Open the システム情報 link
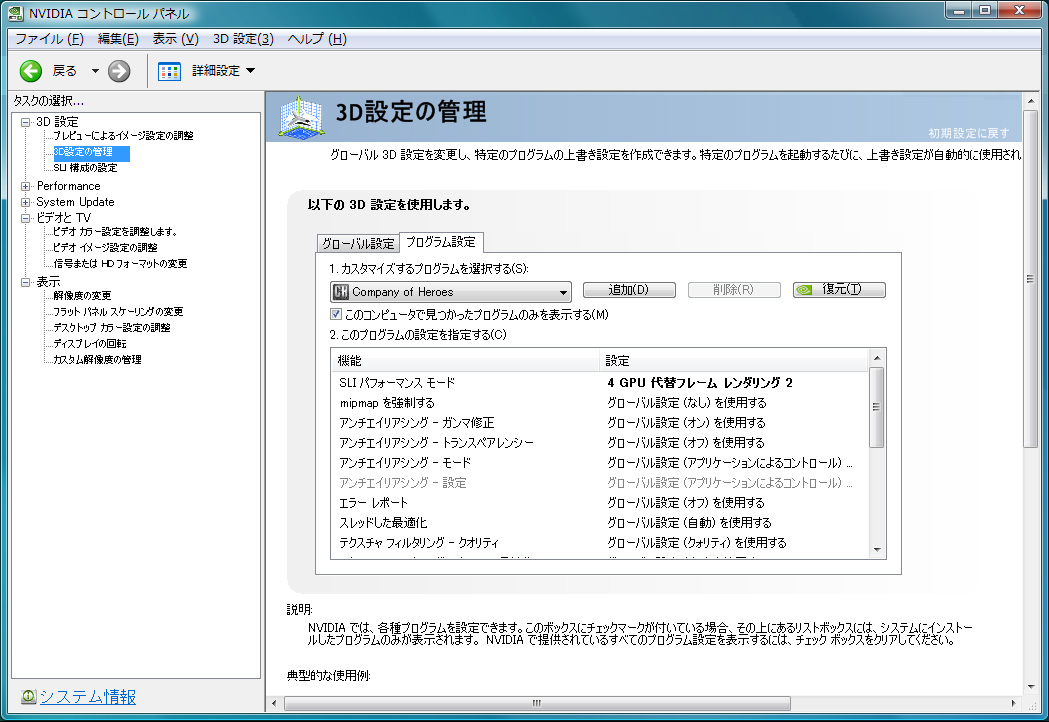 [88, 697]
